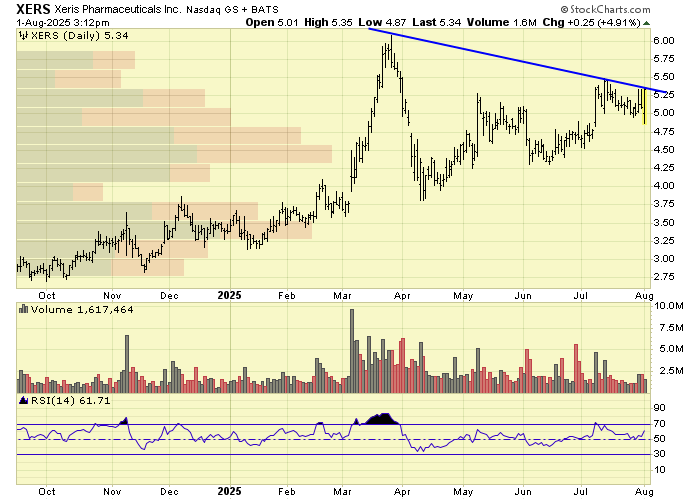Click the Dec label under price chart
Screen dimensions: 700x500
click(169, 296)
